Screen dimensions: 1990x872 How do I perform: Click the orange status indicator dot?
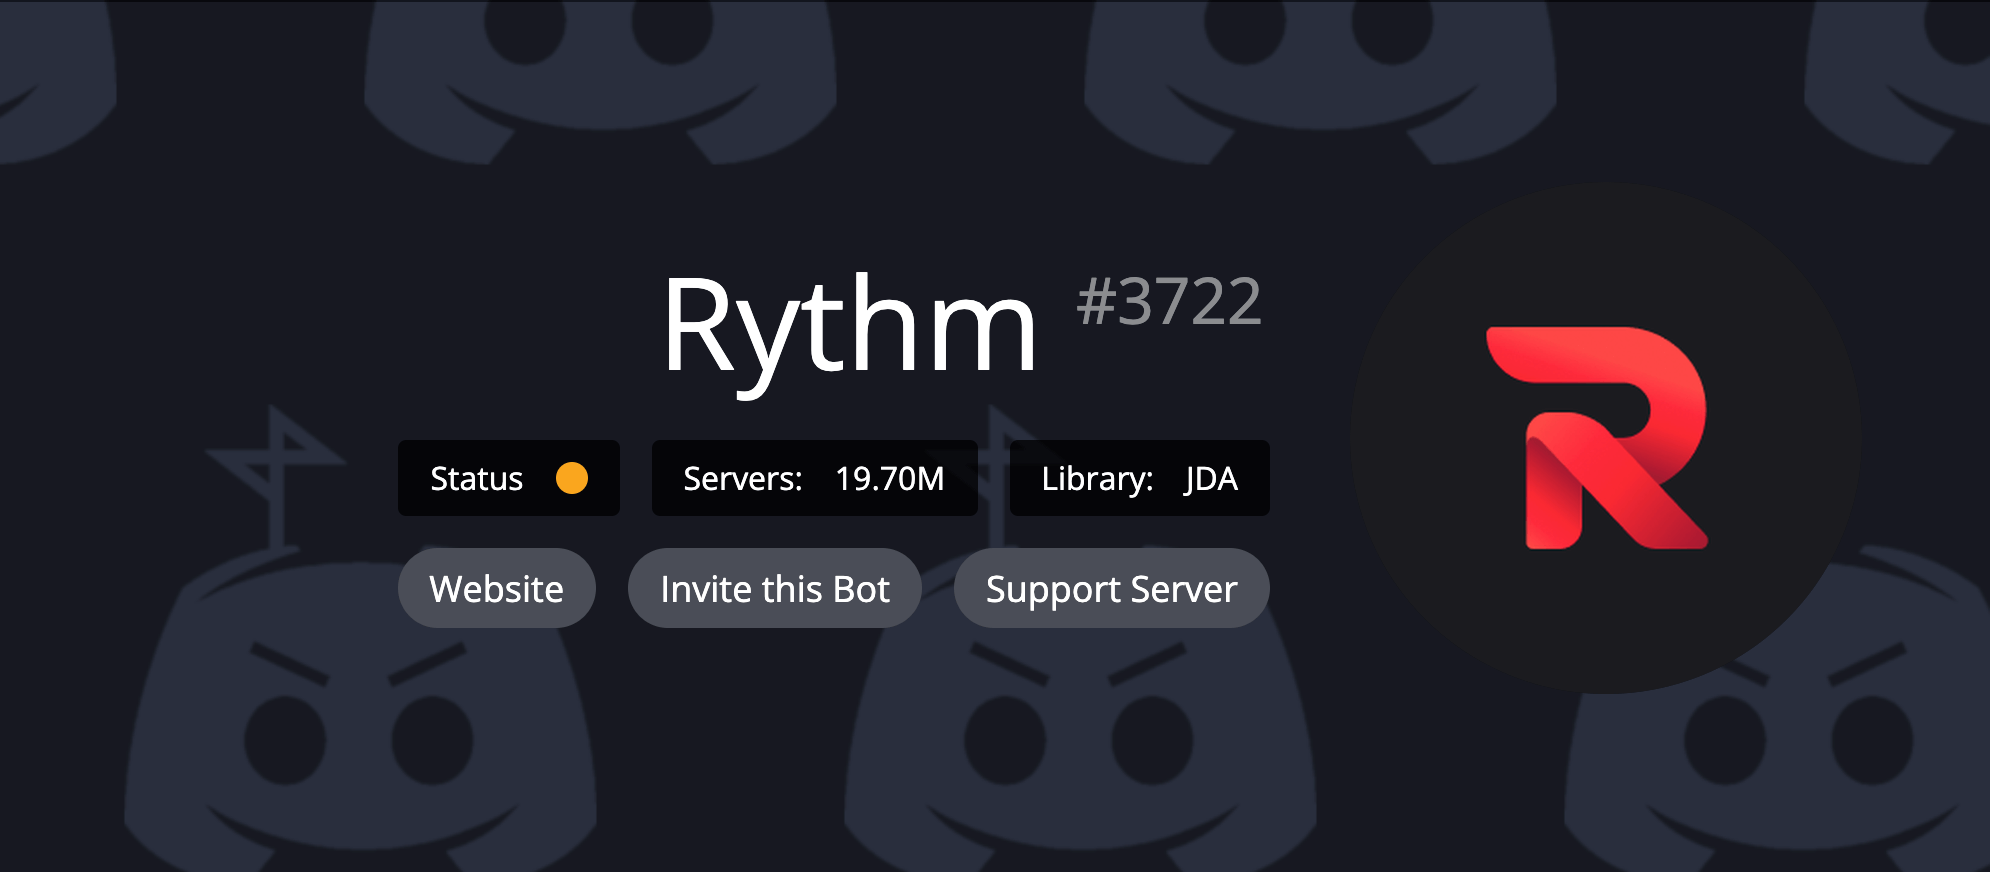click(572, 478)
